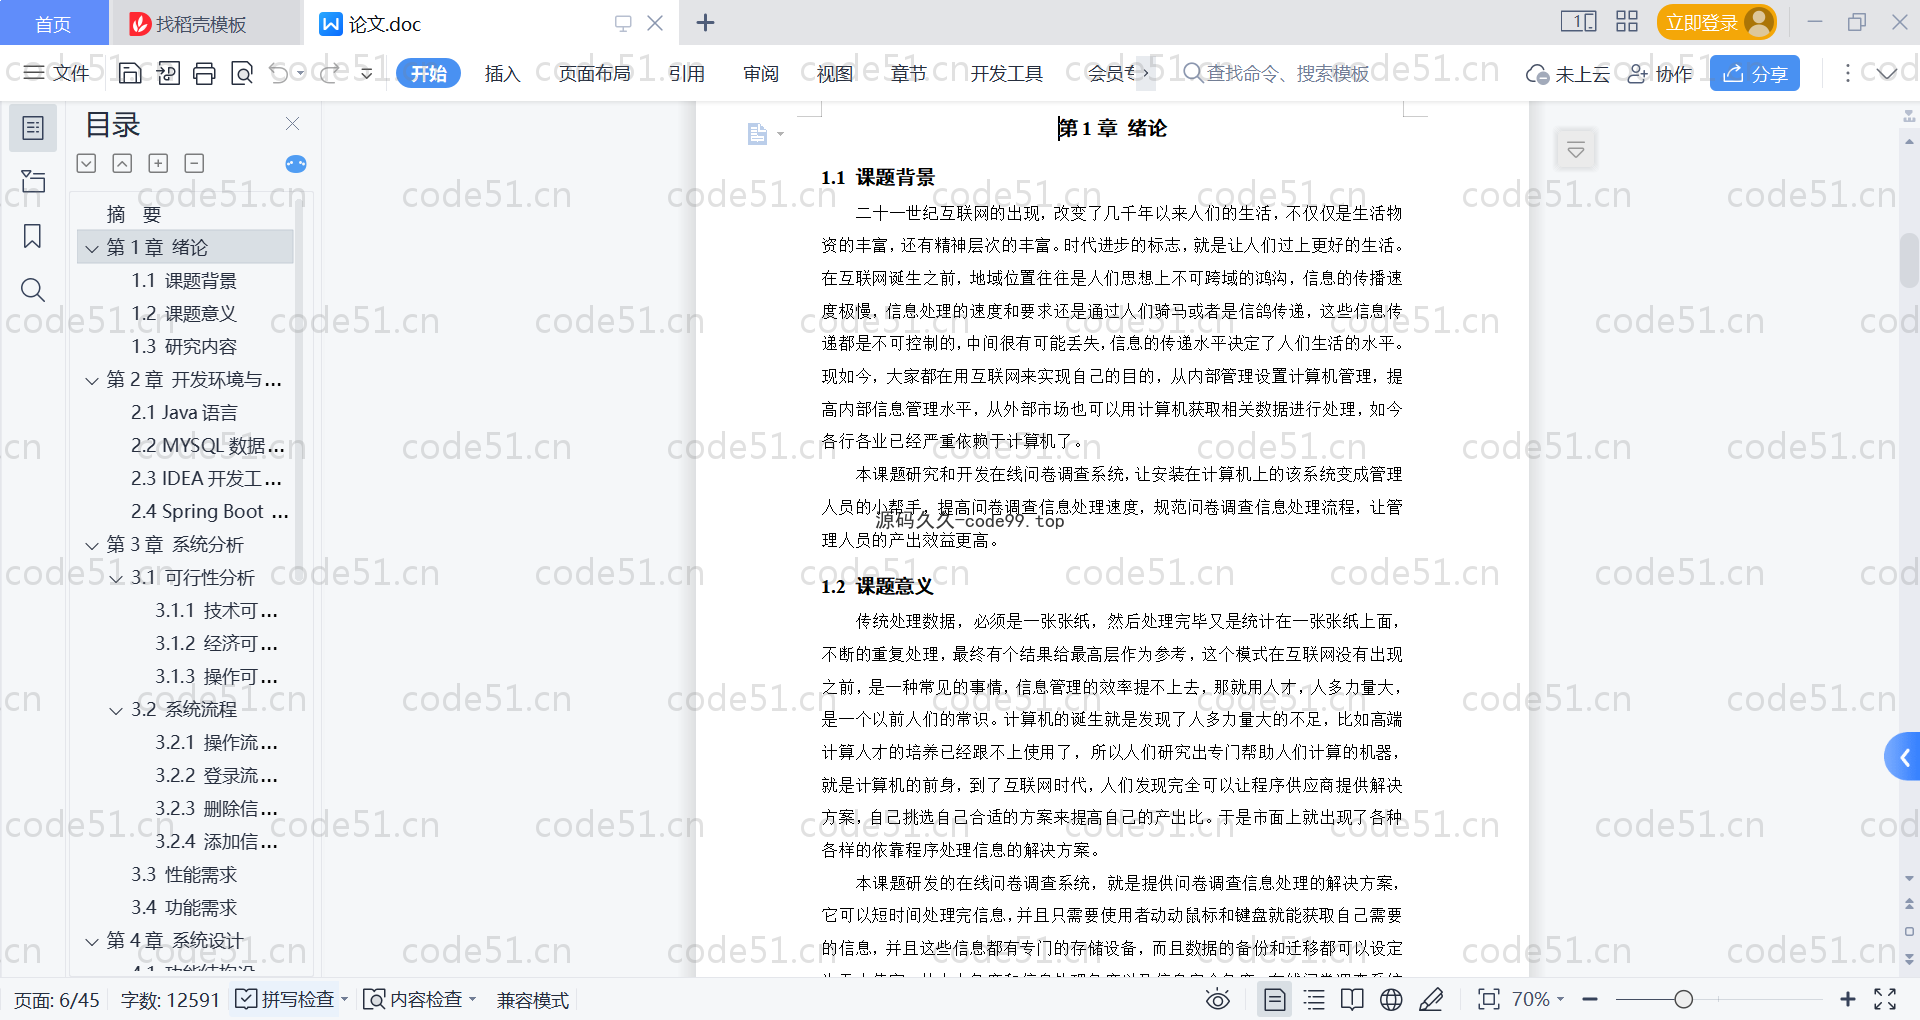Image resolution: width=1920 pixels, height=1020 pixels.
Task: Click the 立即登录 login button
Action: point(1716,22)
